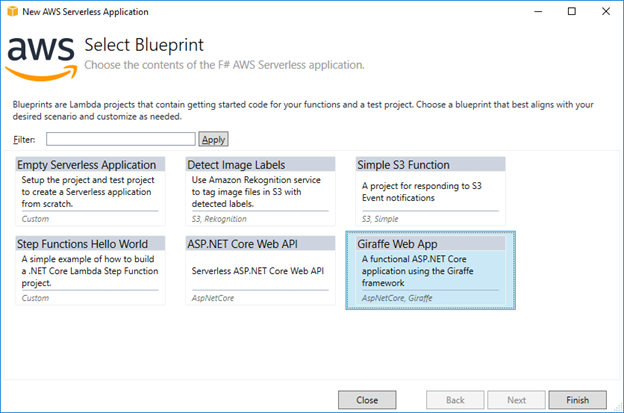The width and height of the screenshot is (624, 413).
Task: Click the orange box window title icon
Action: coord(13,12)
